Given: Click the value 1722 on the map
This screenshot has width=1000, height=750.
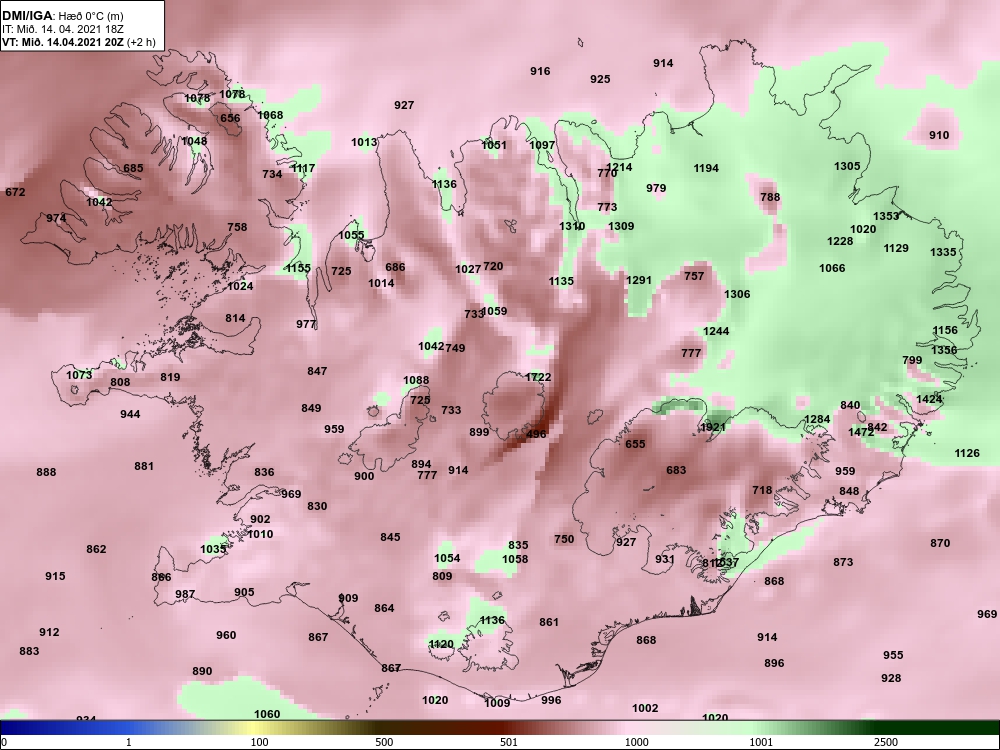Looking at the screenshot, I should click(538, 378).
